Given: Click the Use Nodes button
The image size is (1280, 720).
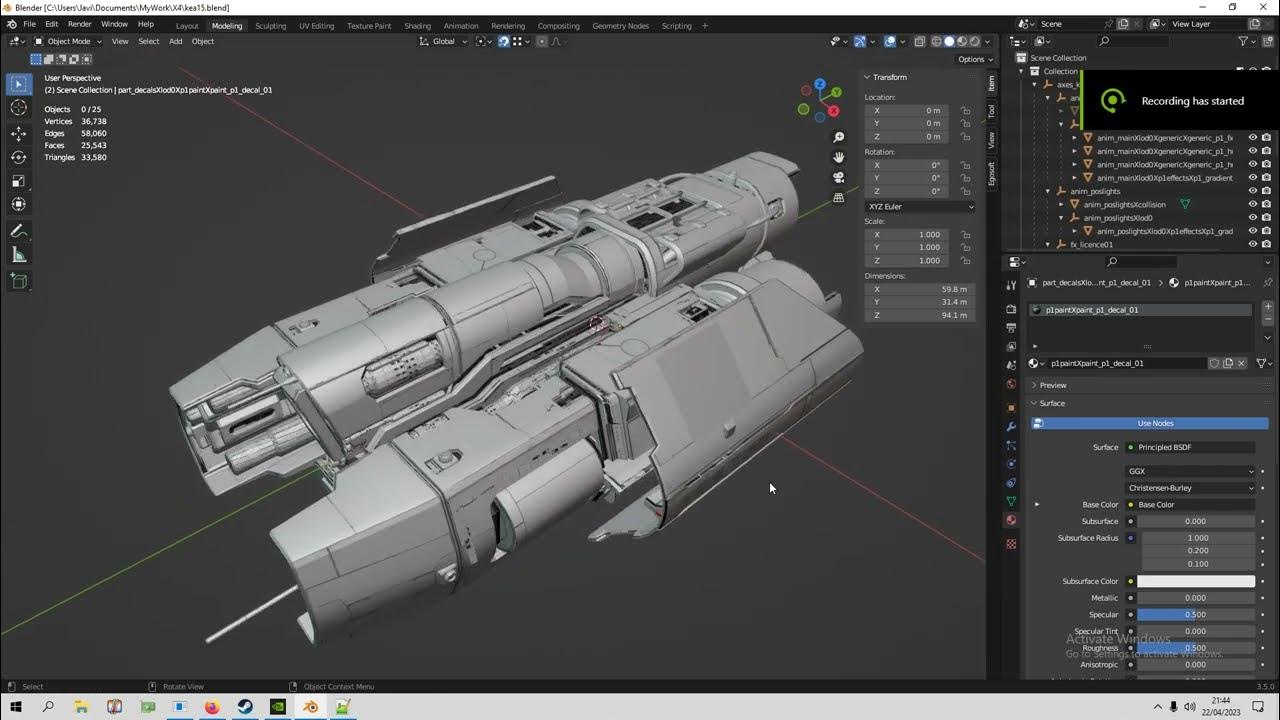Looking at the screenshot, I should 1150,423.
